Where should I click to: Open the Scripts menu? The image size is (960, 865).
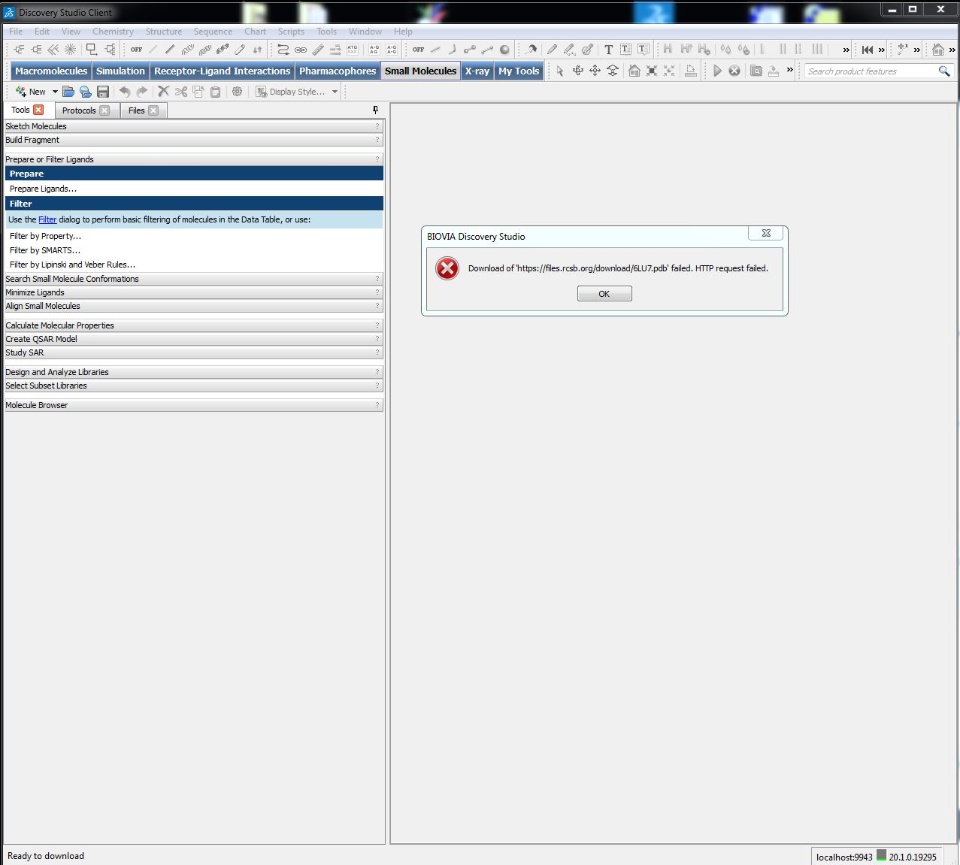point(291,31)
